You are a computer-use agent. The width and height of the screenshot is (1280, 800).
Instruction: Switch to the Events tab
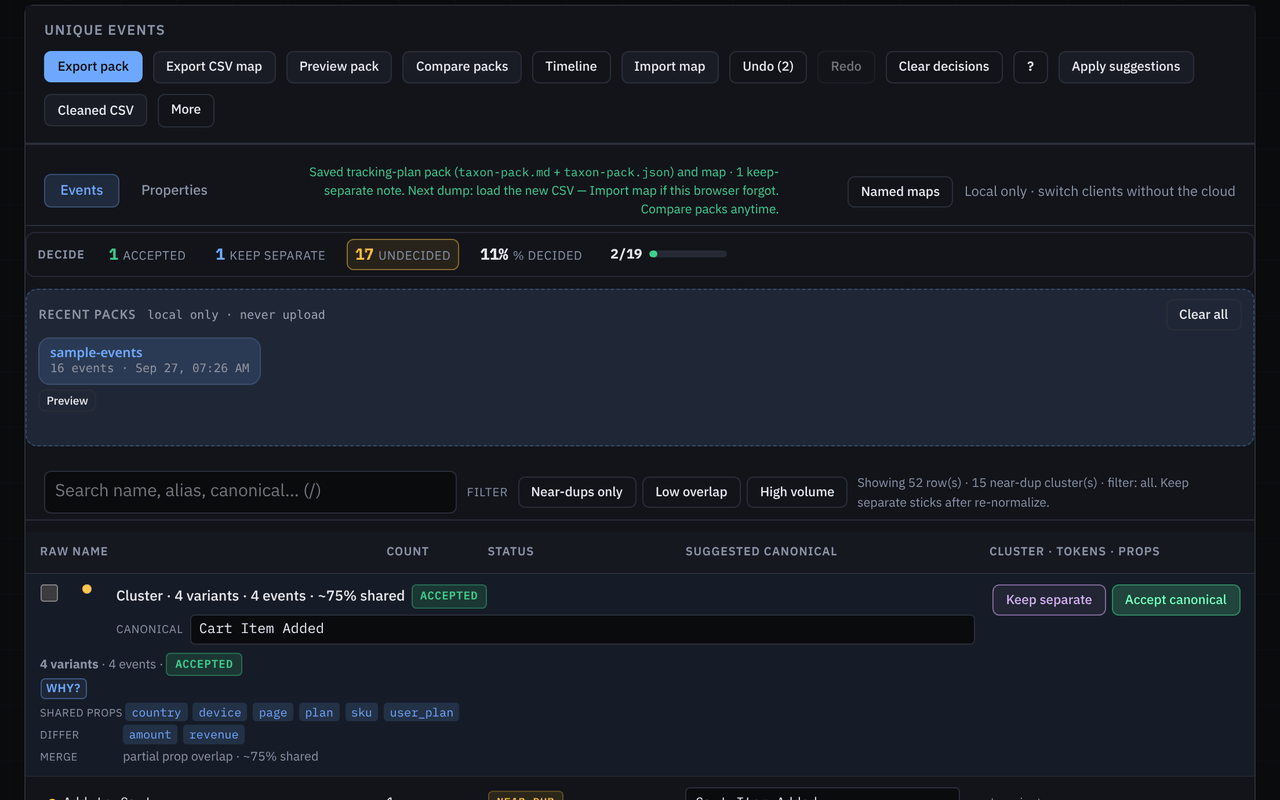coord(82,191)
